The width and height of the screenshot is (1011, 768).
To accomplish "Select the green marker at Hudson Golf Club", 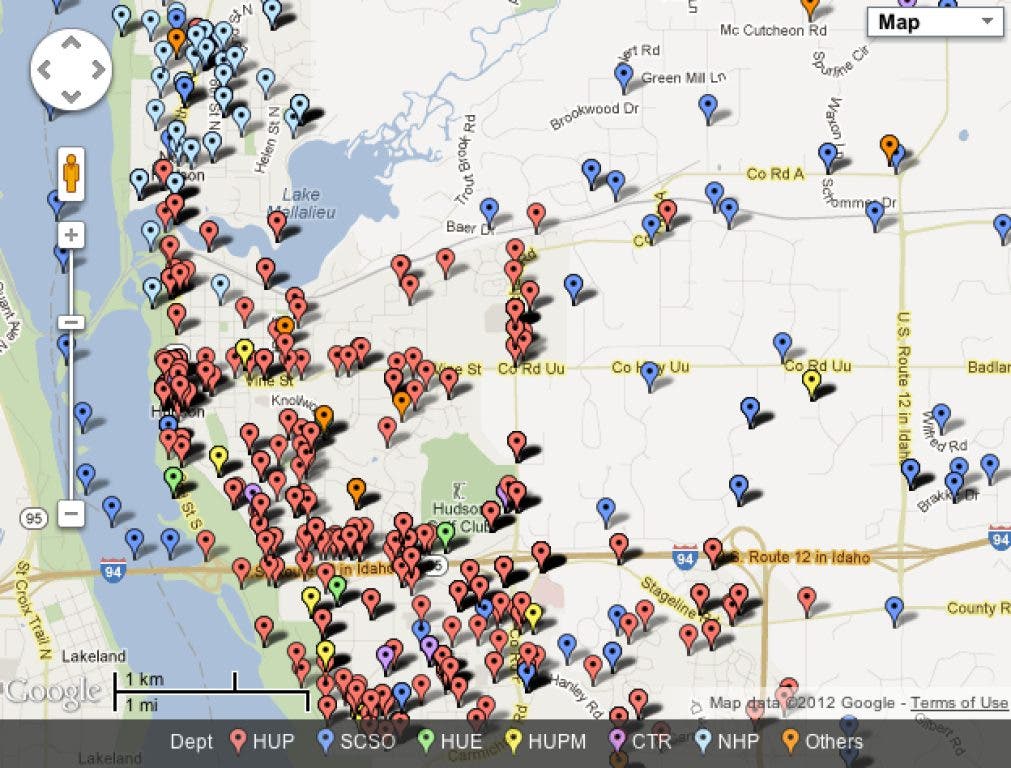I will pyautogui.click(x=446, y=536).
